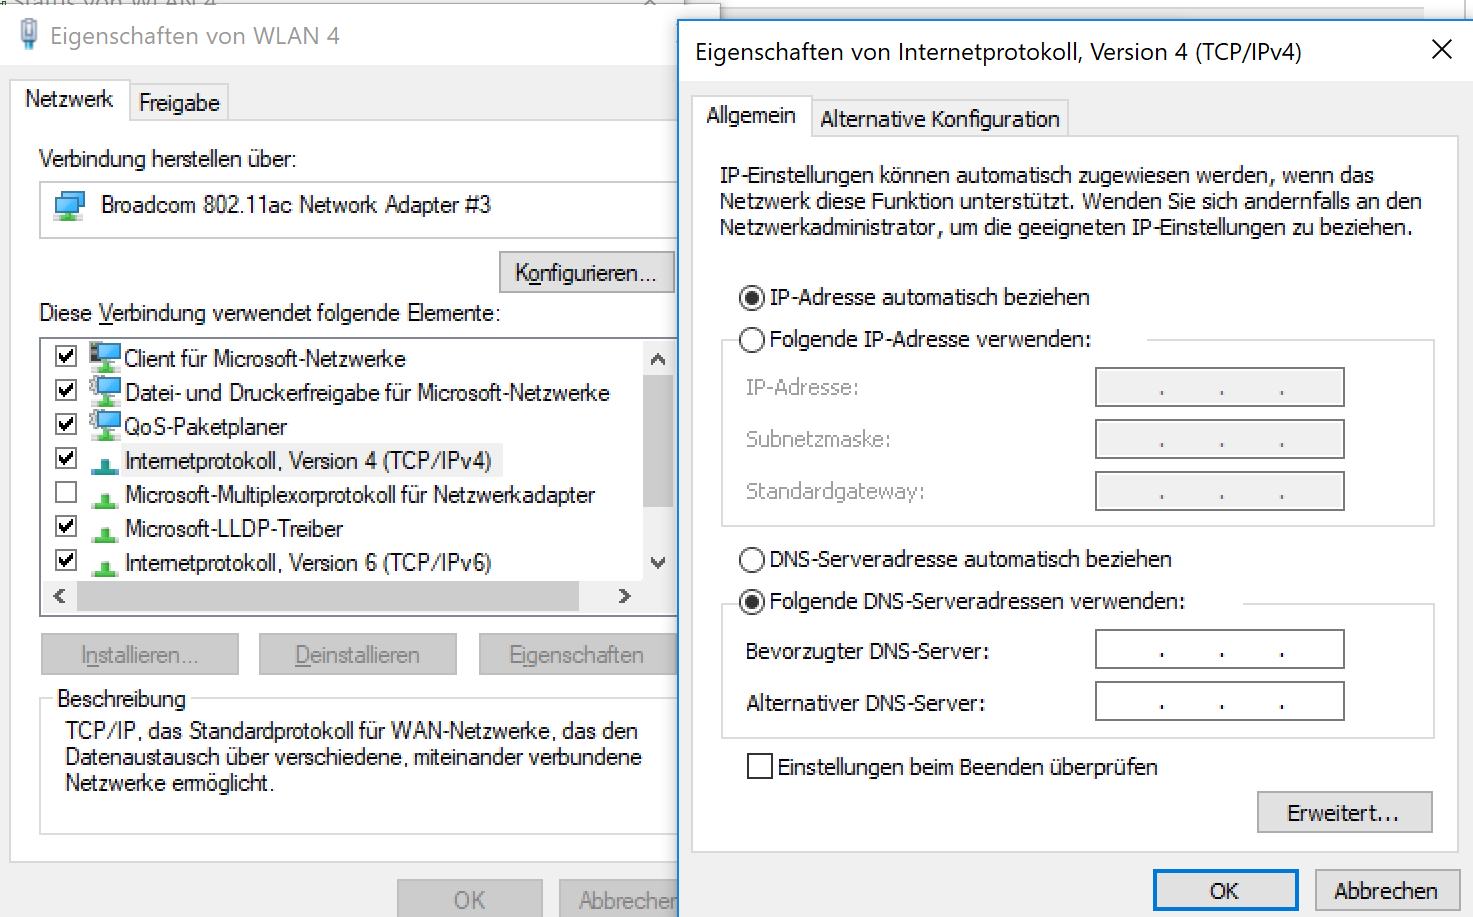Viewport: 1473px width, 917px height.
Task: Select DNS-Serveradresse automatisch beziehen option
Action: click(752, 560)
